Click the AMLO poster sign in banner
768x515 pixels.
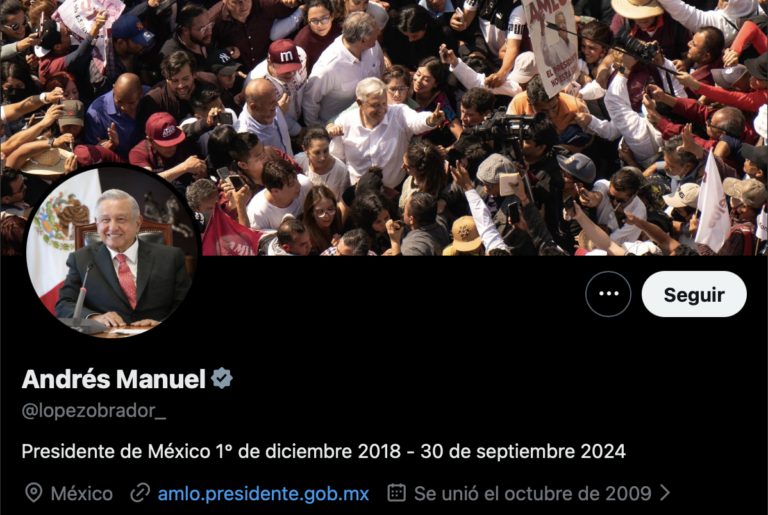[x=552, y=44]
